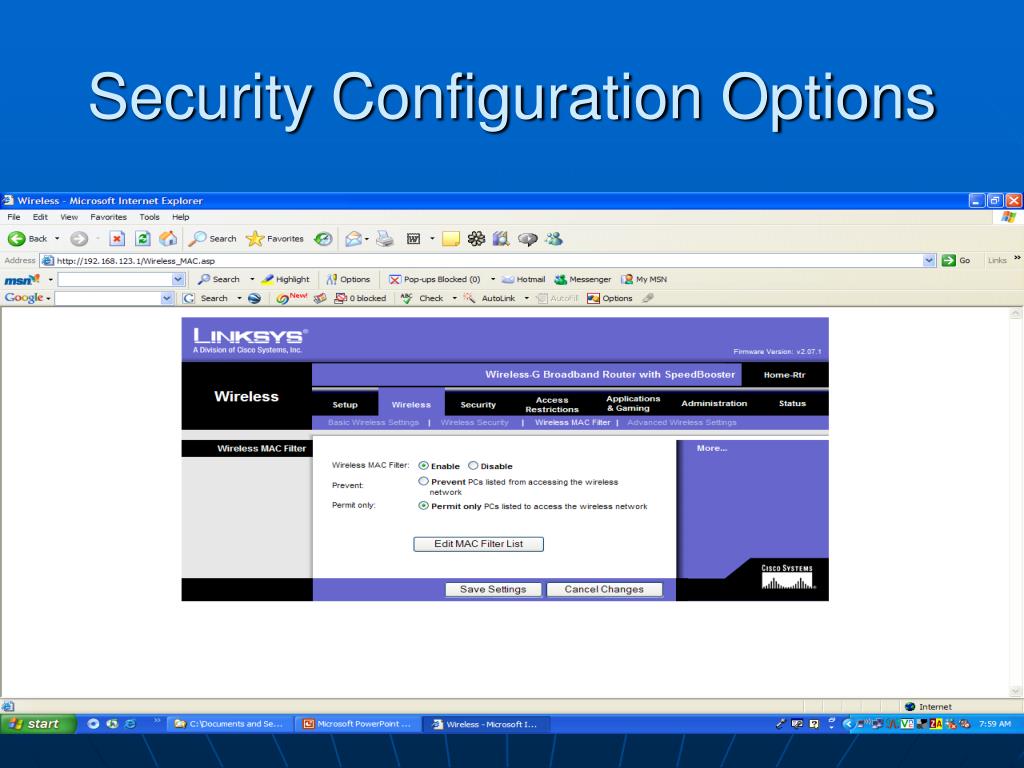Screen dimensions: 1024x768
Task: Open the AutoLink dropdown arrow
Action: [526, 298]
